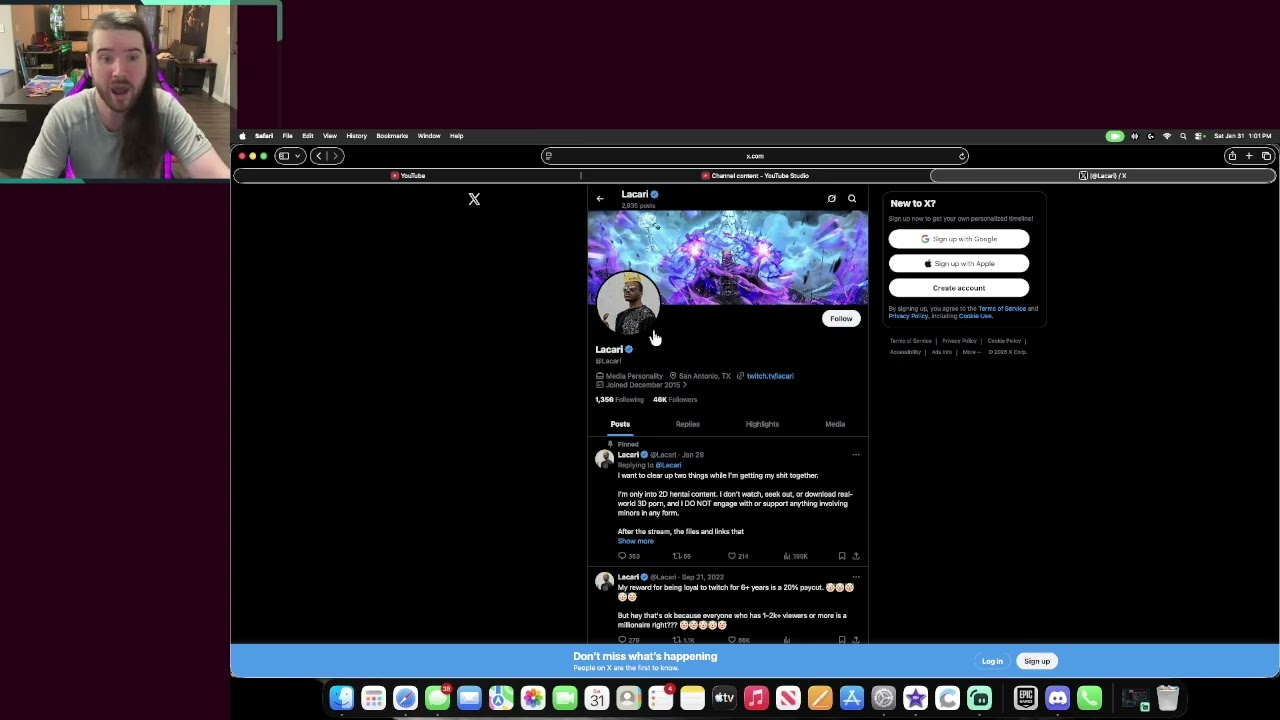Expand post with Show more
Viewport: 1280px width, 720px height.
[635, 541]
